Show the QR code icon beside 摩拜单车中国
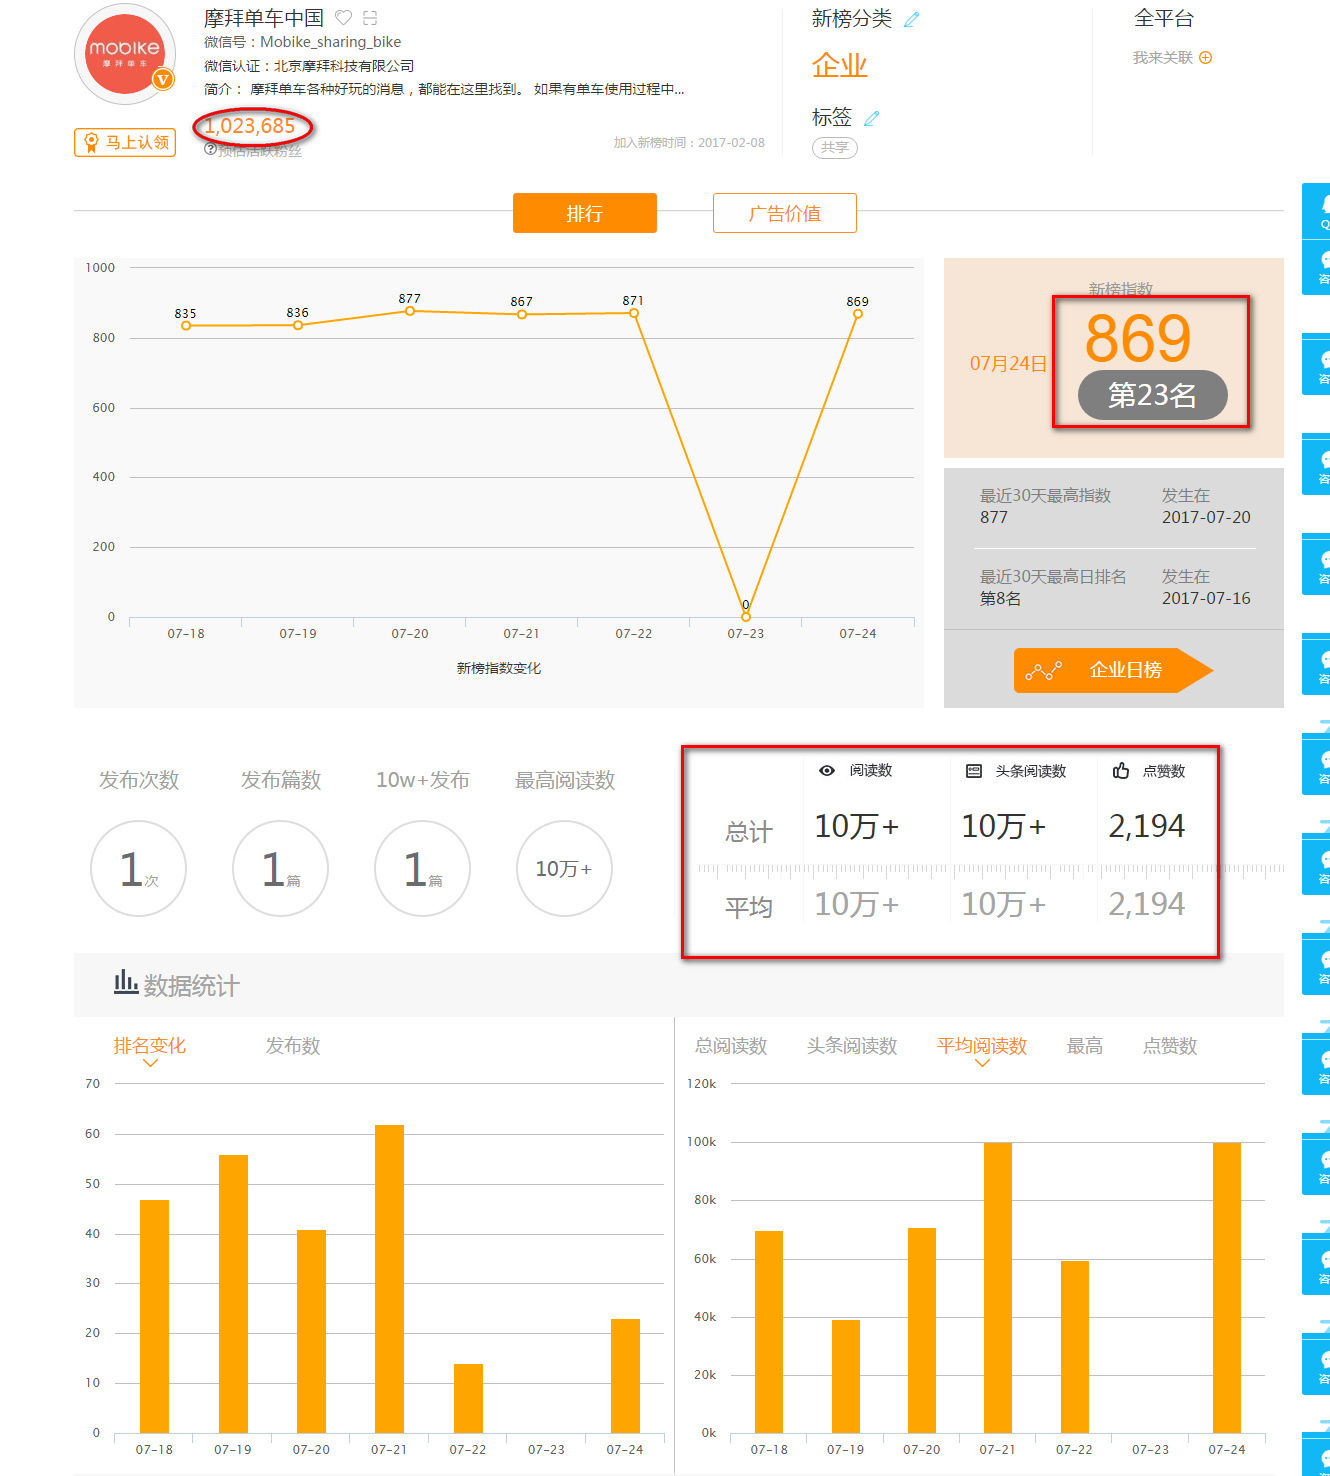This screenshot has width=1330, height=1476. pyautogui.click(x=370, y=17)
